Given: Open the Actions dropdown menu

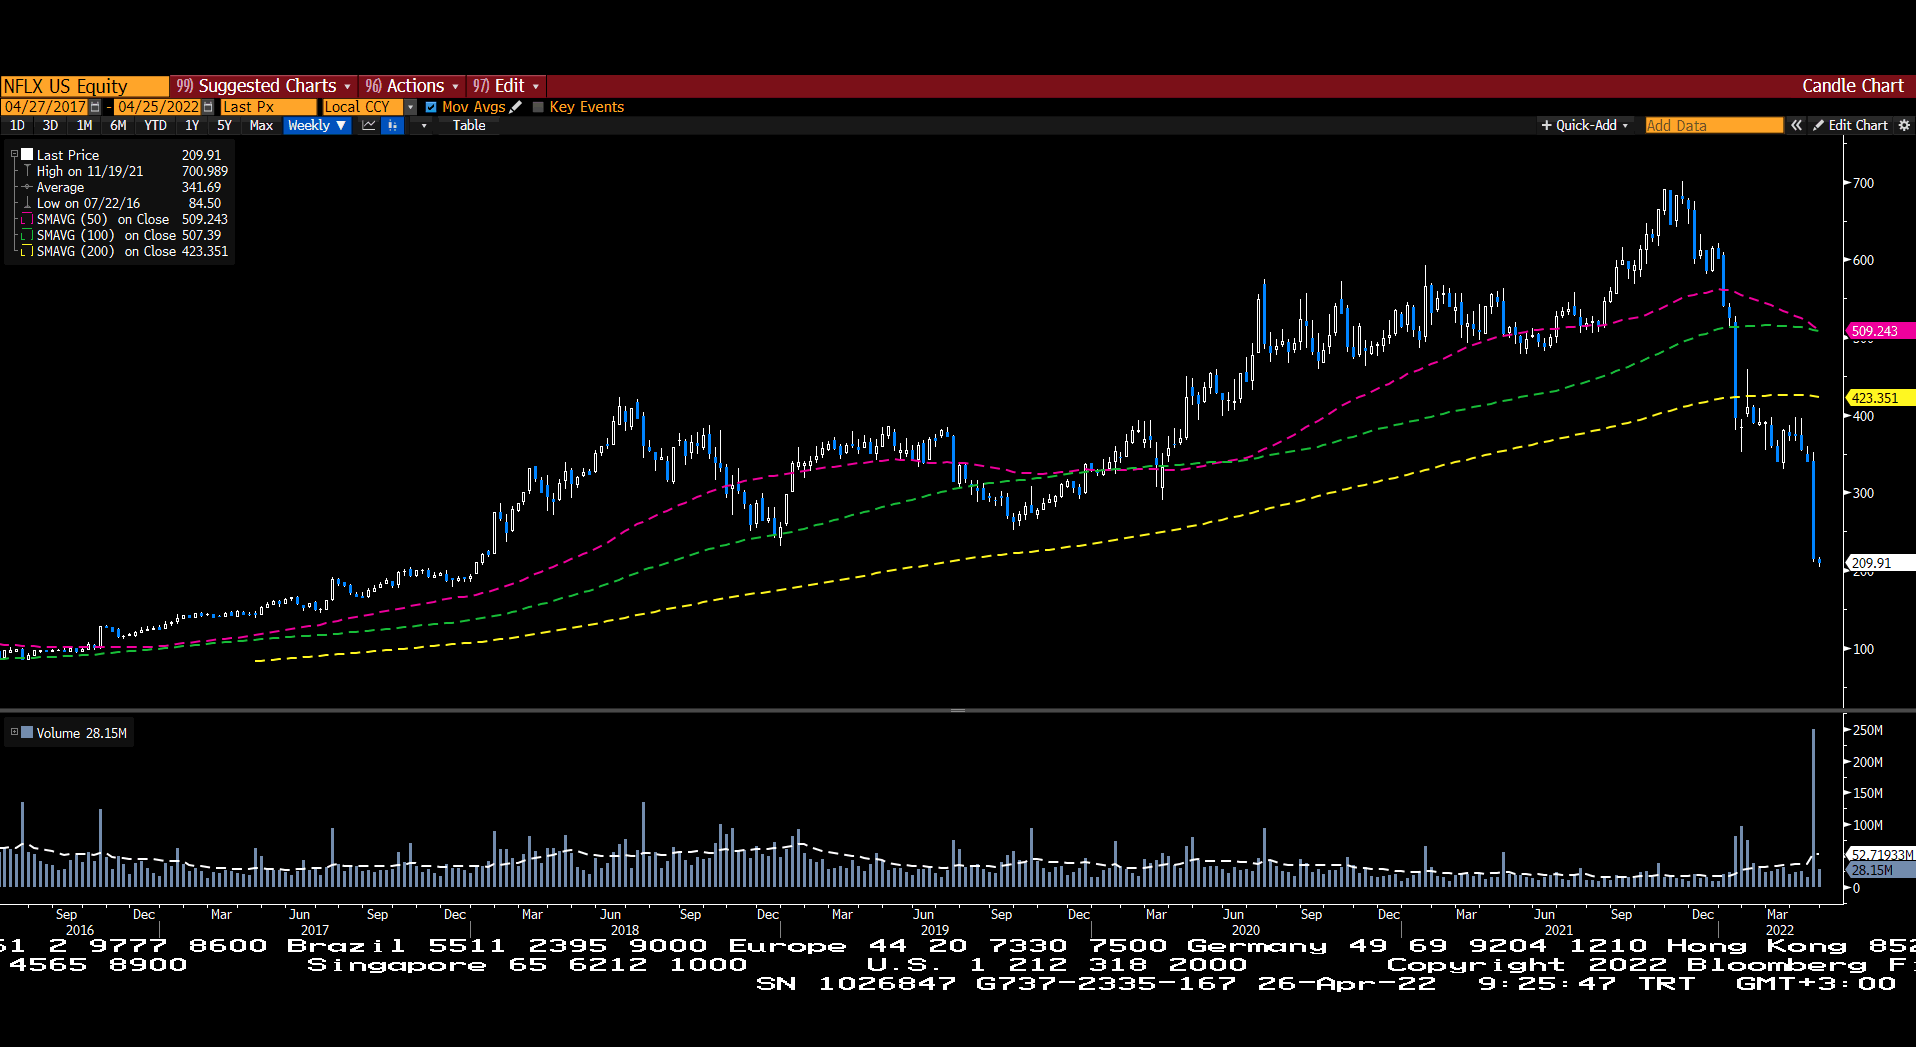Looking at the screenshot, I should tap(412, 86).
